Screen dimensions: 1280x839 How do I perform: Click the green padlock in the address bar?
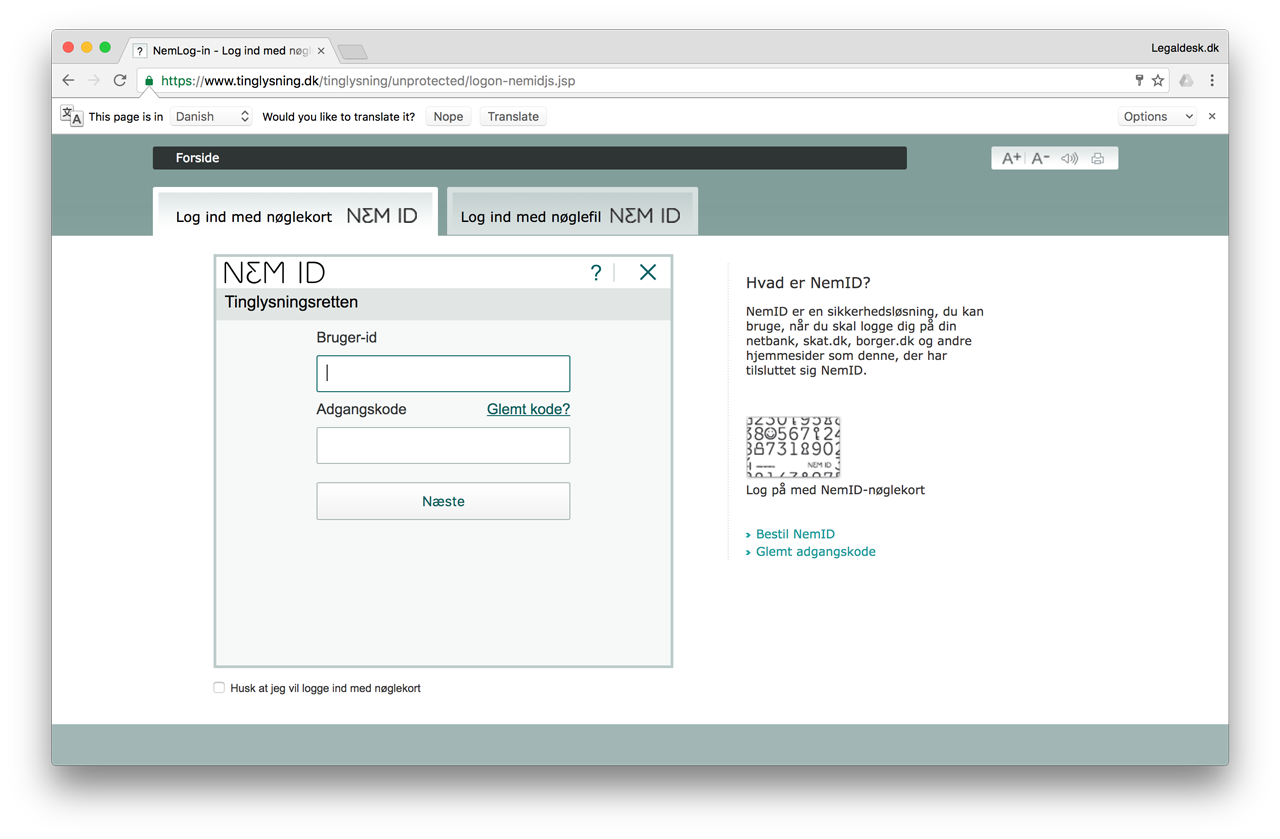[x=149, y=81]
